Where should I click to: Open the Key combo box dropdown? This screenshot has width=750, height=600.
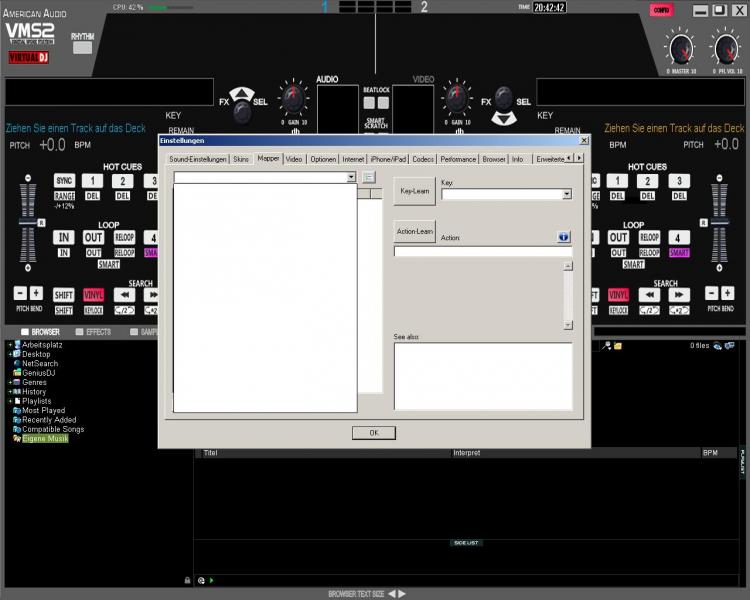[566, 195]
